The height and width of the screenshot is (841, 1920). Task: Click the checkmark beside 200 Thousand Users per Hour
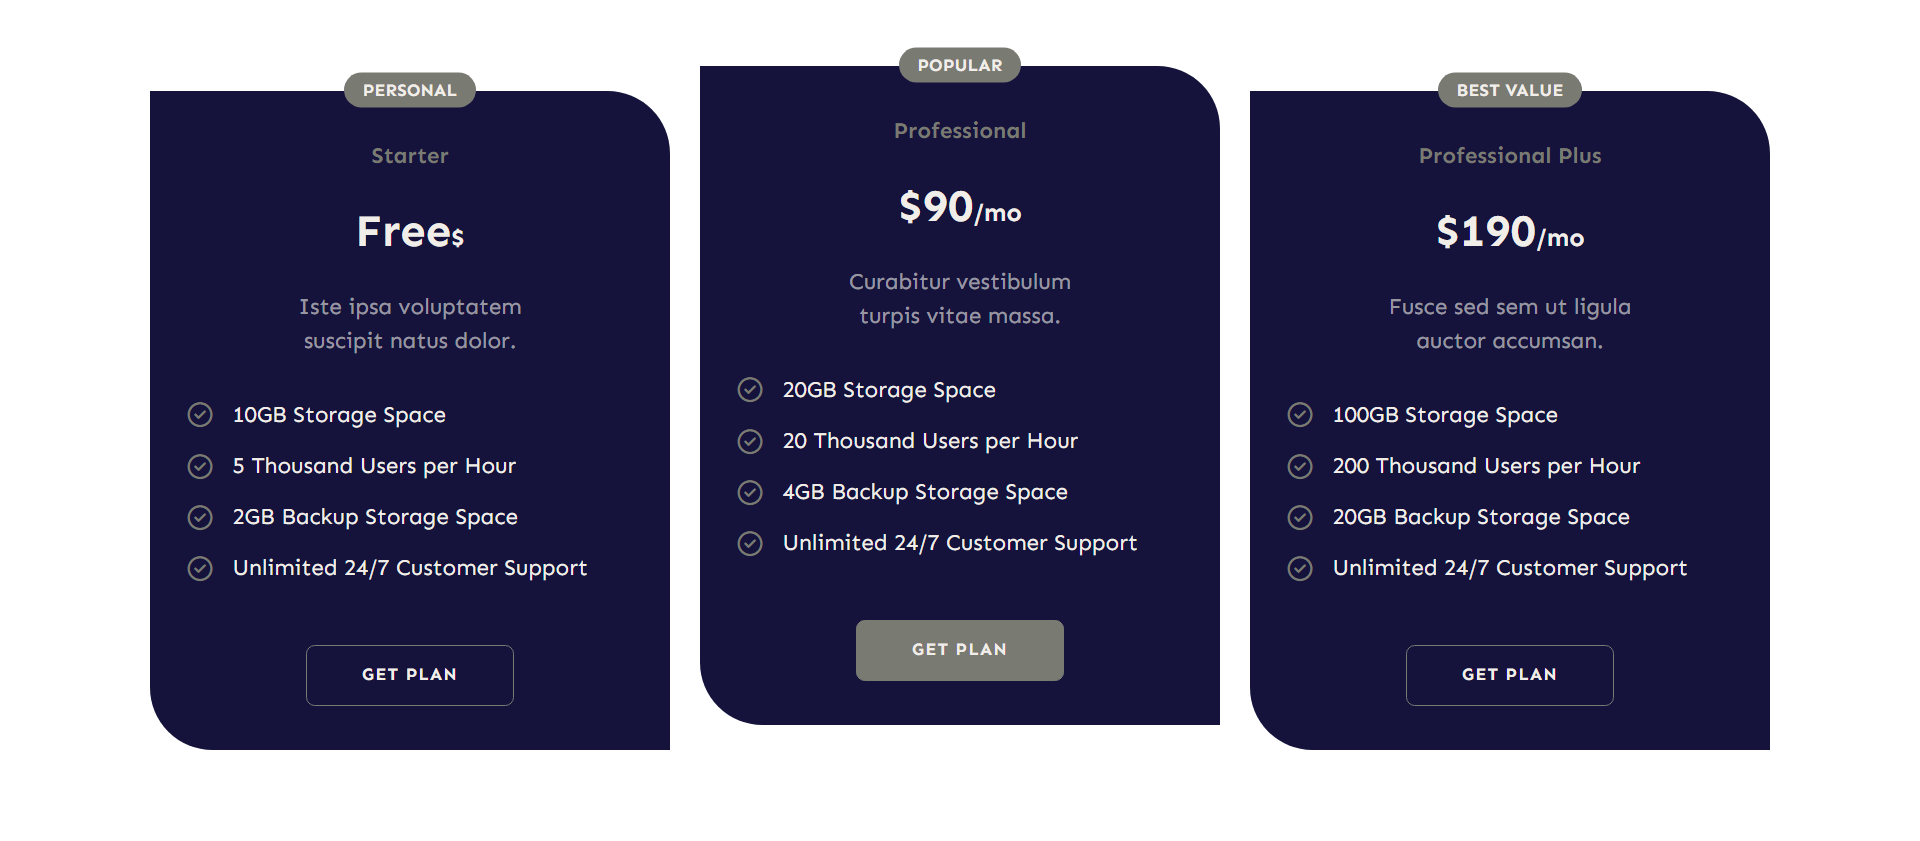click(x=1299, y=466)
